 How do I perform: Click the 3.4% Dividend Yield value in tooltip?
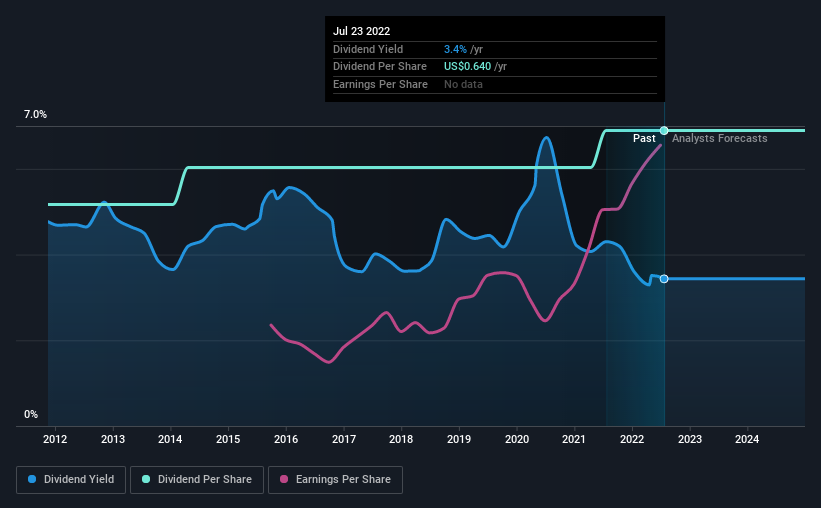[x=455, y=49]
